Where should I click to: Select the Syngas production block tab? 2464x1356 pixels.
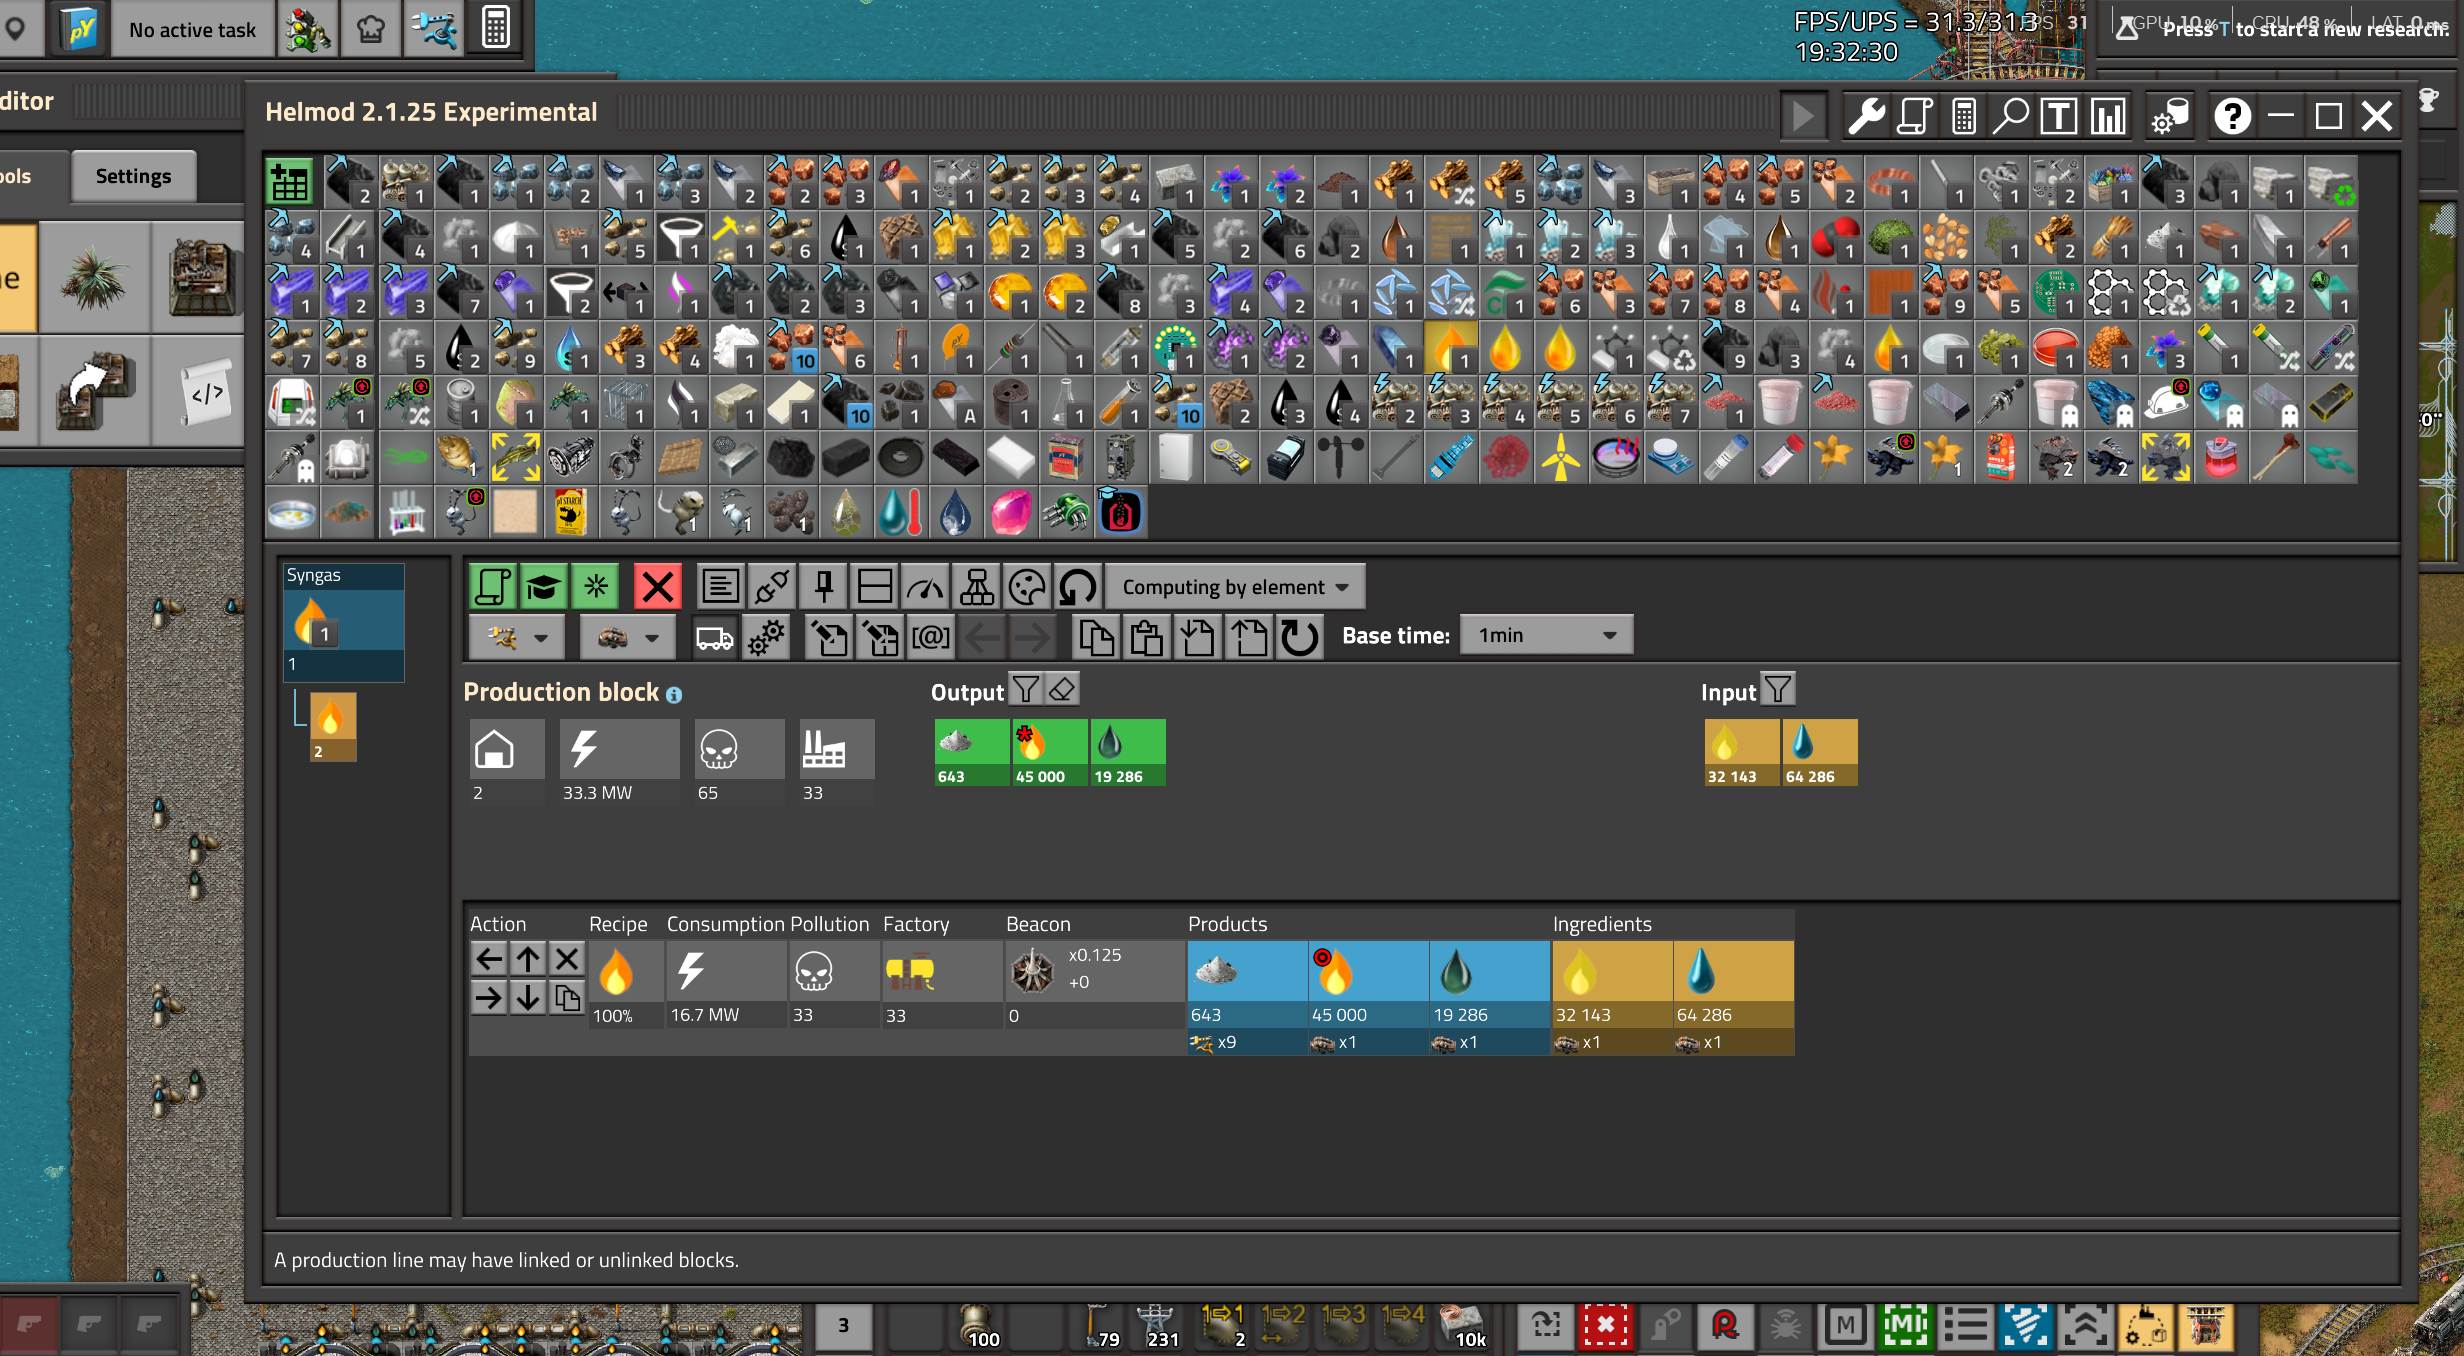pyautogui.click(x=344, y=622)
